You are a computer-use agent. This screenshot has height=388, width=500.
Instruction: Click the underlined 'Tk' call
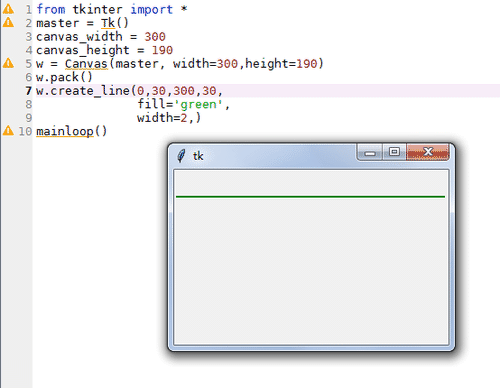click(108, 23)
